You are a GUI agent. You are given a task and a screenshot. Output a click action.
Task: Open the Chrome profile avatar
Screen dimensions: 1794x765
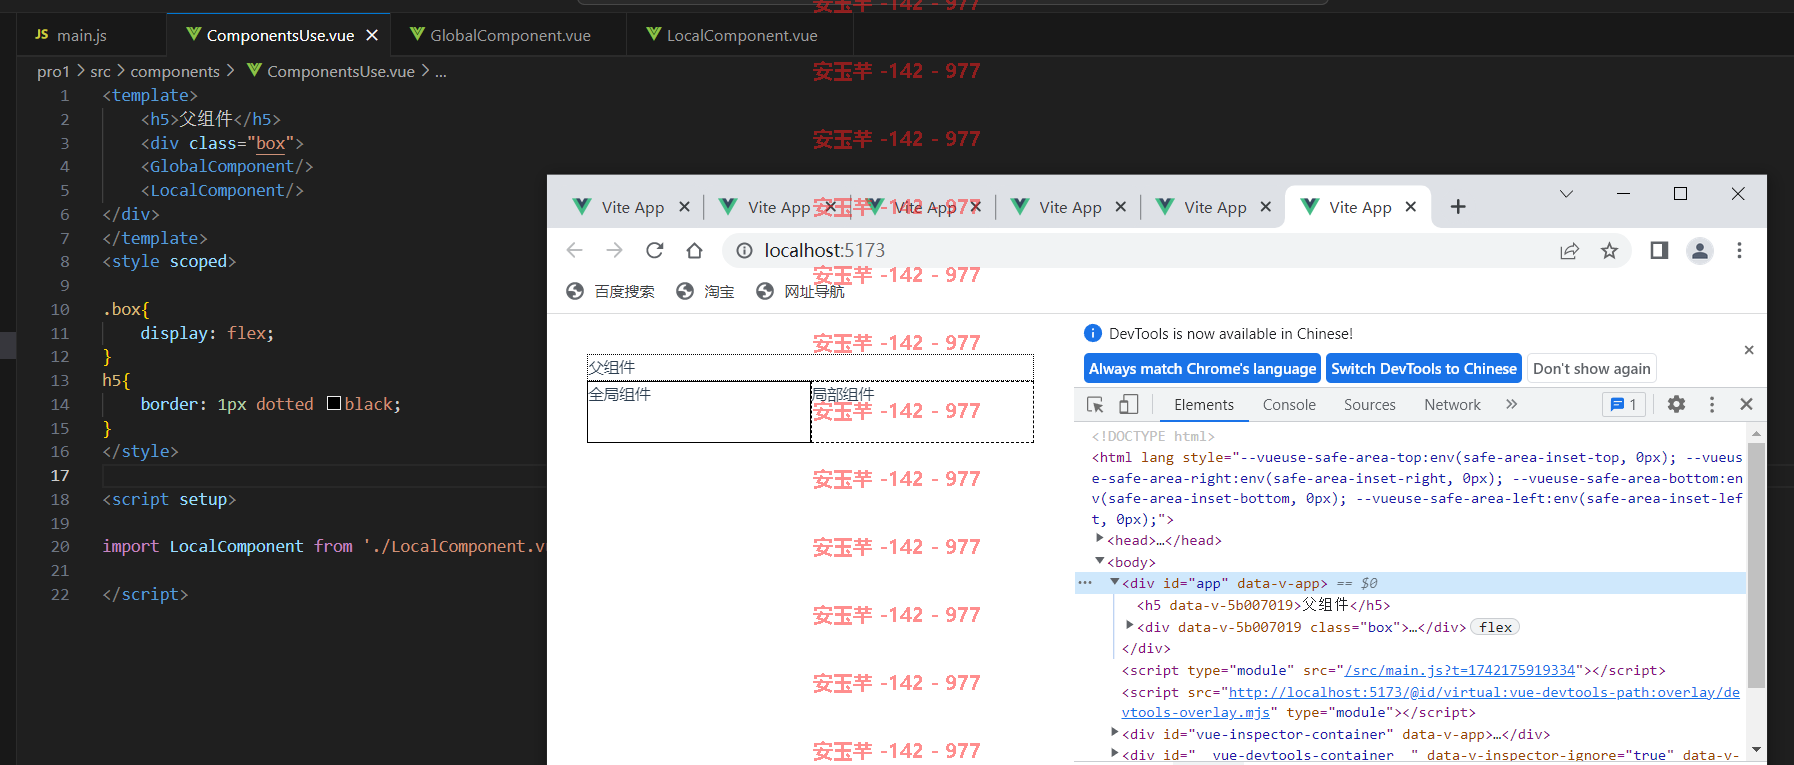point(1700,250)
